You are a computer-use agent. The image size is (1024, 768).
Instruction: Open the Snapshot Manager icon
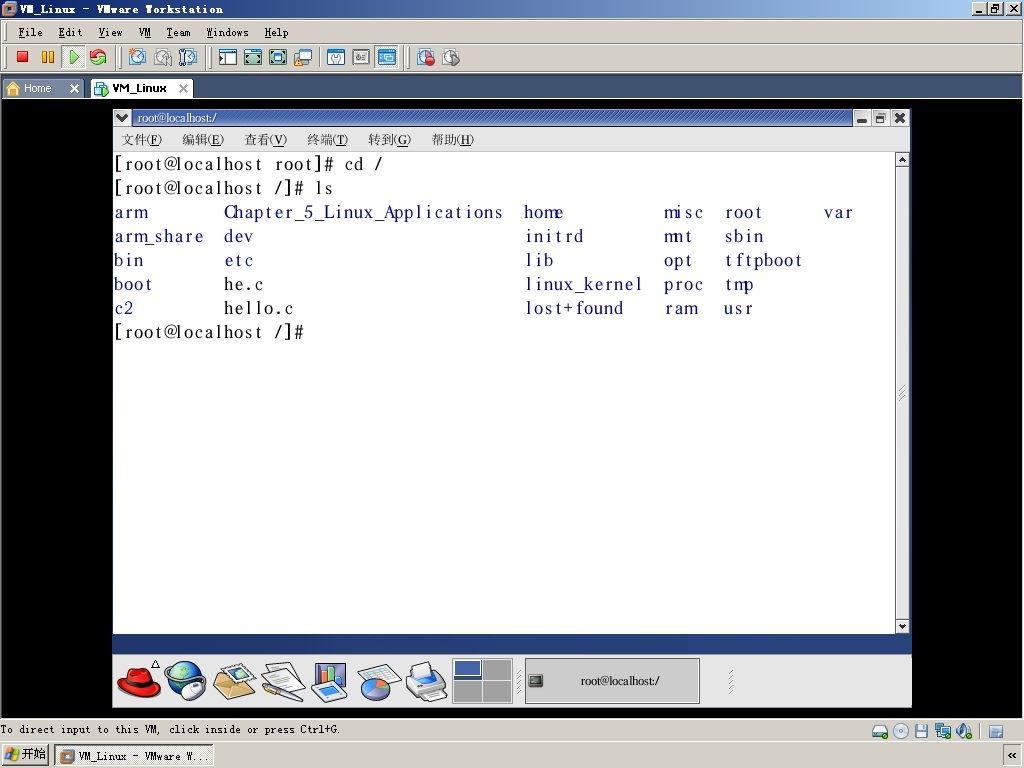tap(187, 57)
